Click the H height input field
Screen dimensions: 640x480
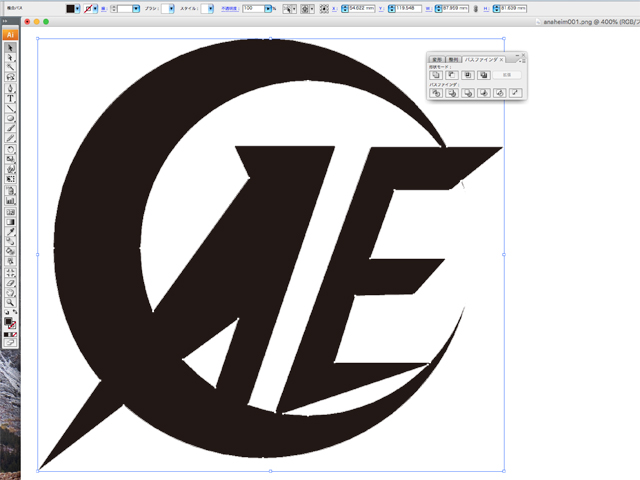pyautogui.click(x=513, y=9)
